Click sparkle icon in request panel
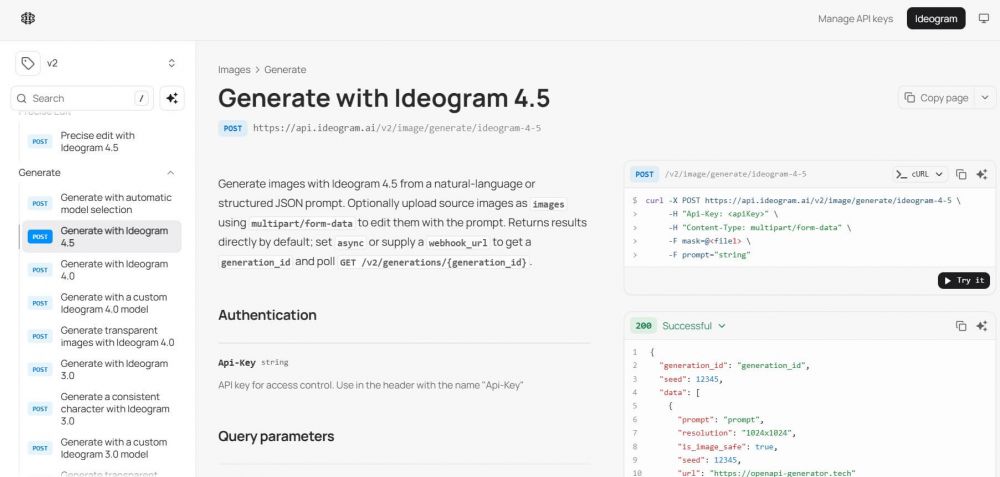Viewport: 1000px width, 477px height. 982,174
